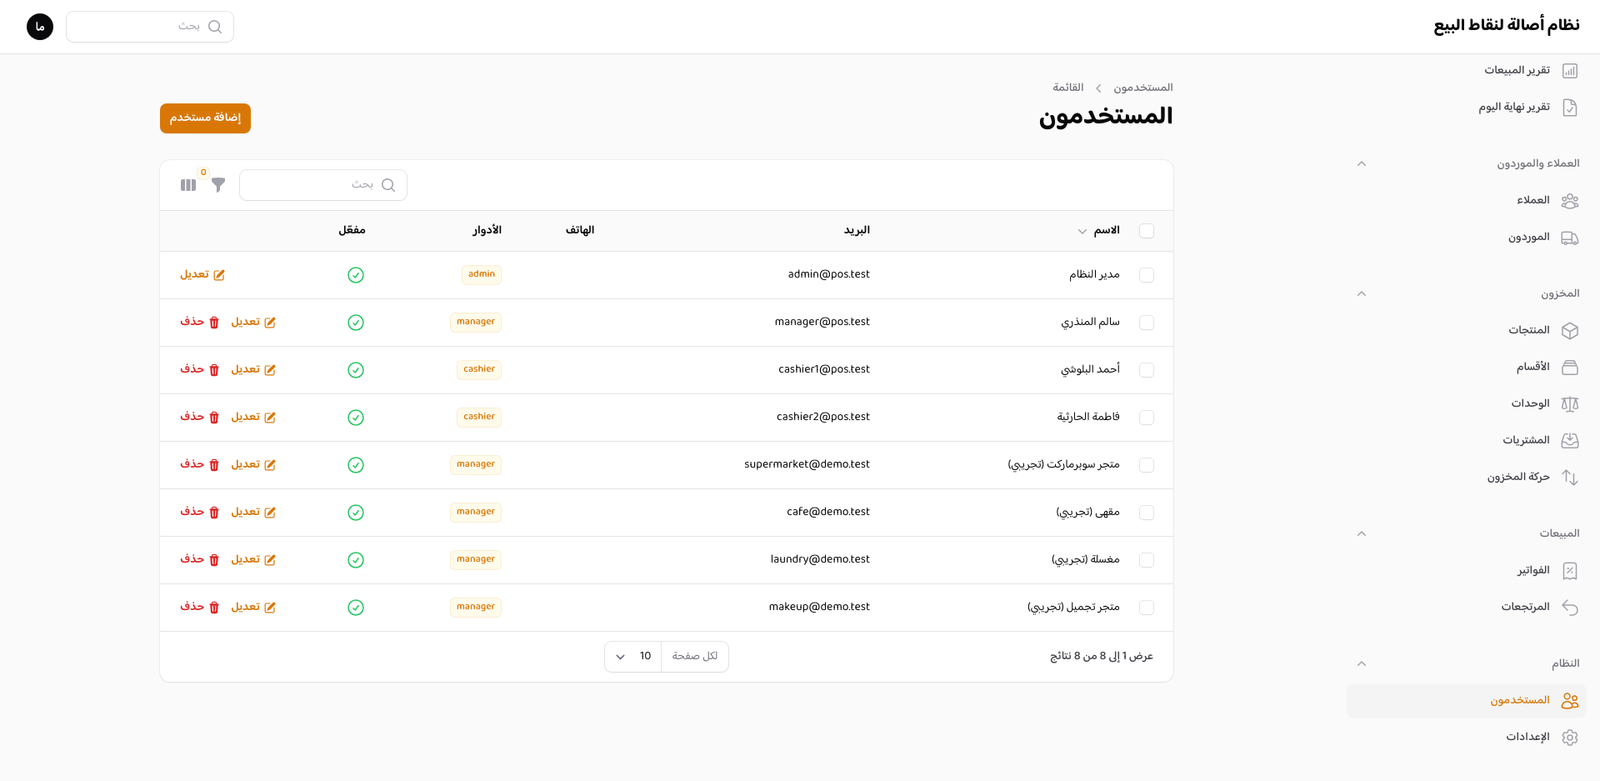Click verified check icon for cafe@demo.test

pos(355,513)
